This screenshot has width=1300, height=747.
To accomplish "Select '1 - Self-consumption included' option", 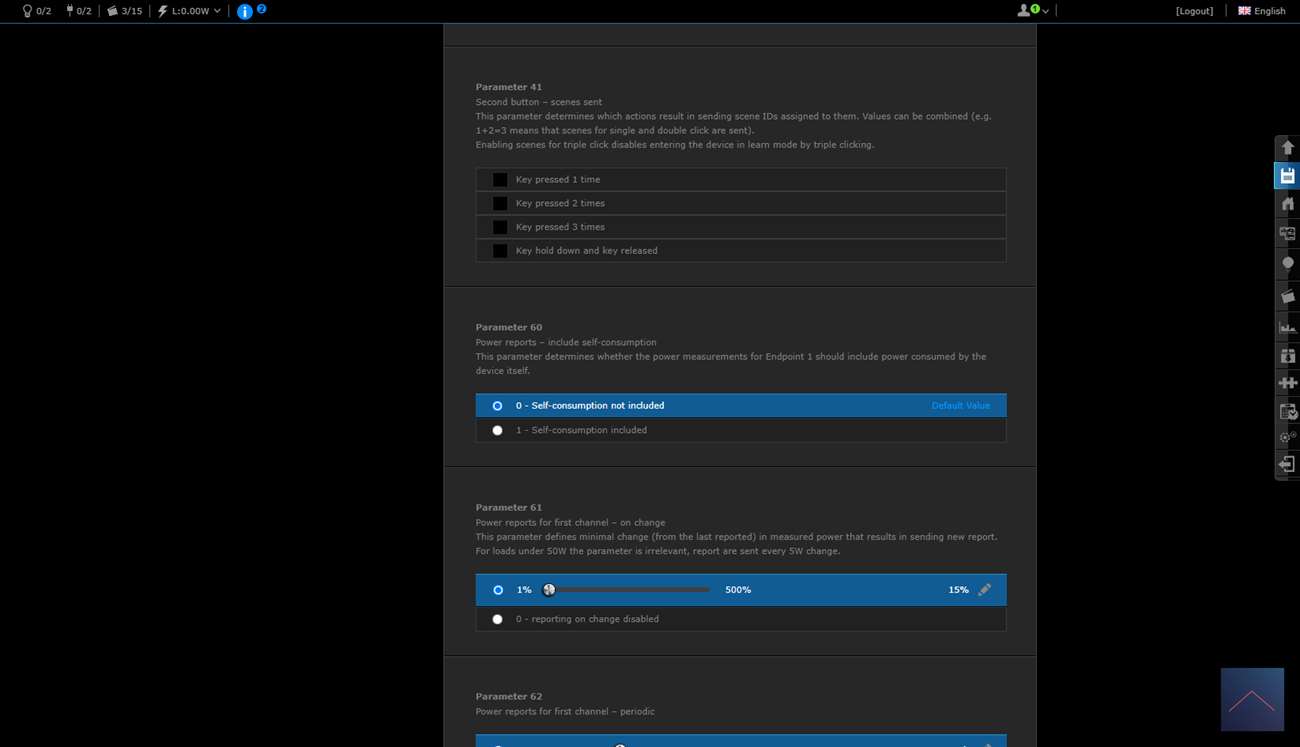I will [498, 430].
